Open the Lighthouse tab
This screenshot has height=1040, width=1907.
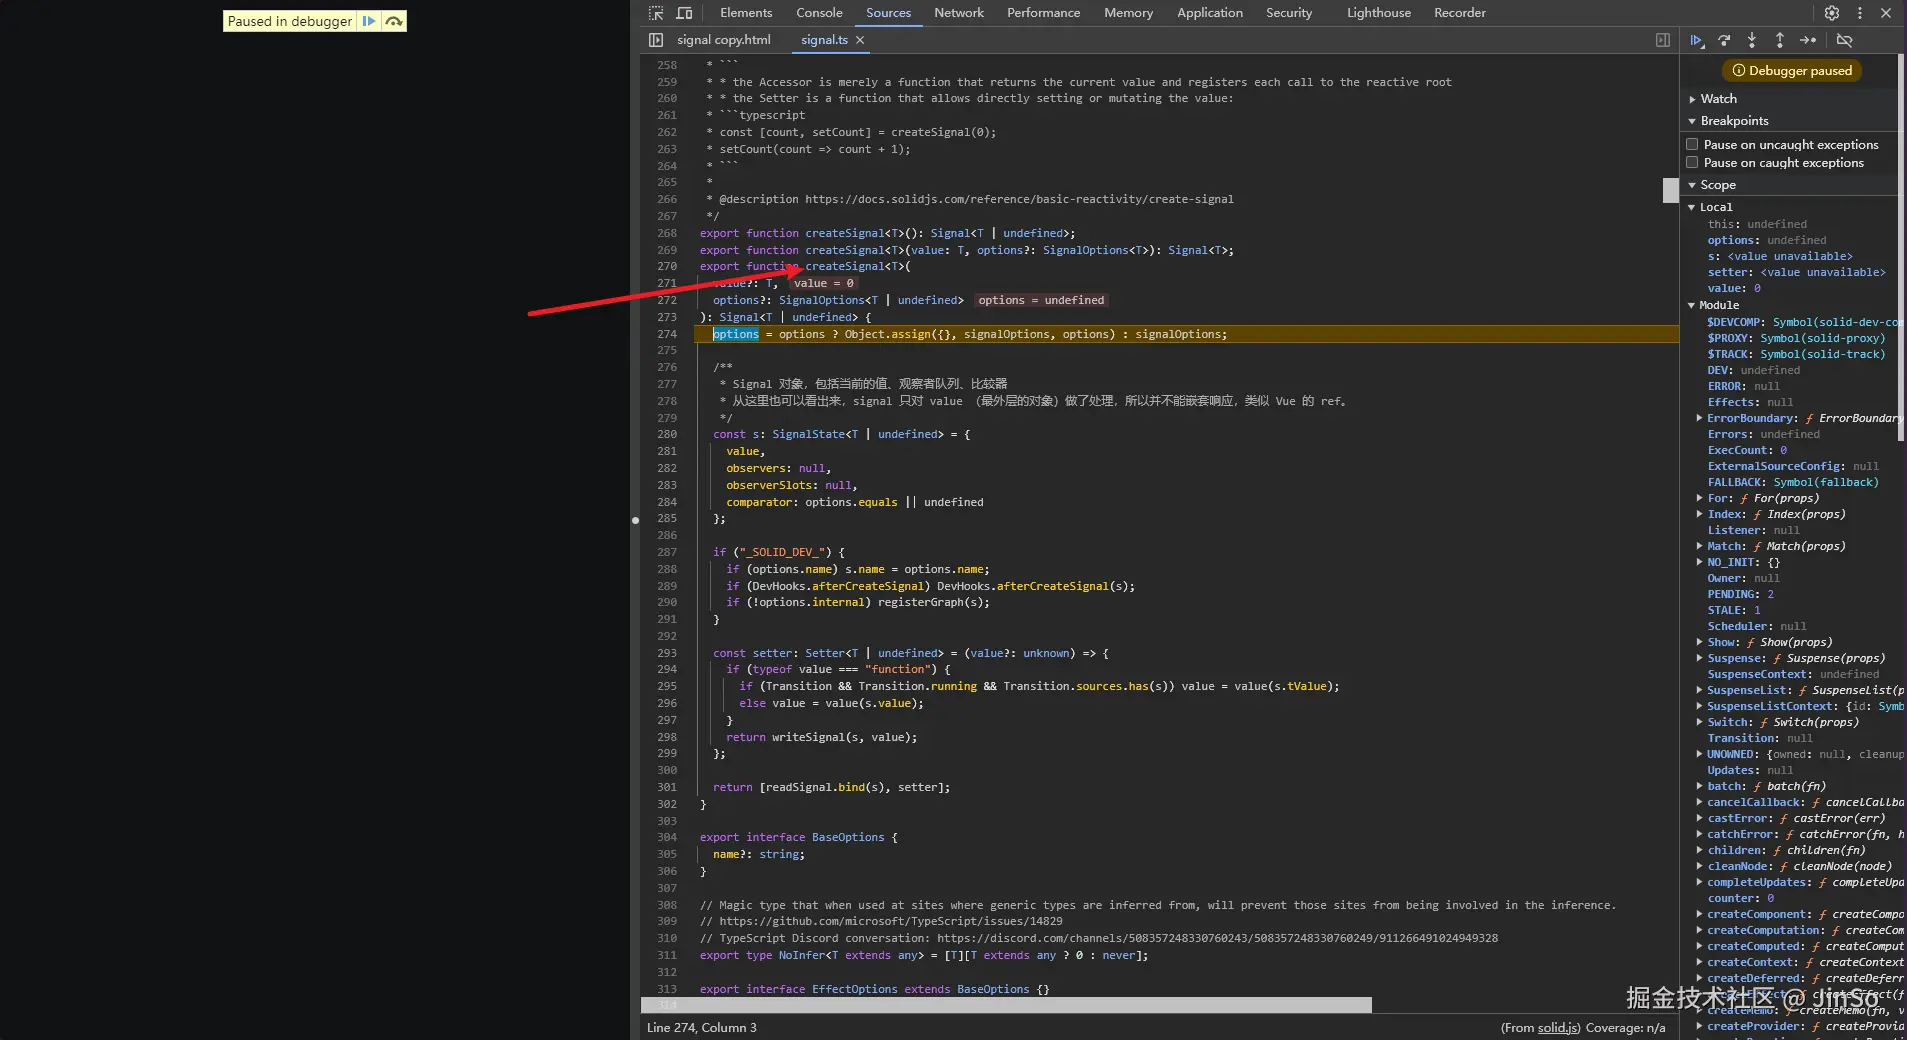[x=1379, y=13]
